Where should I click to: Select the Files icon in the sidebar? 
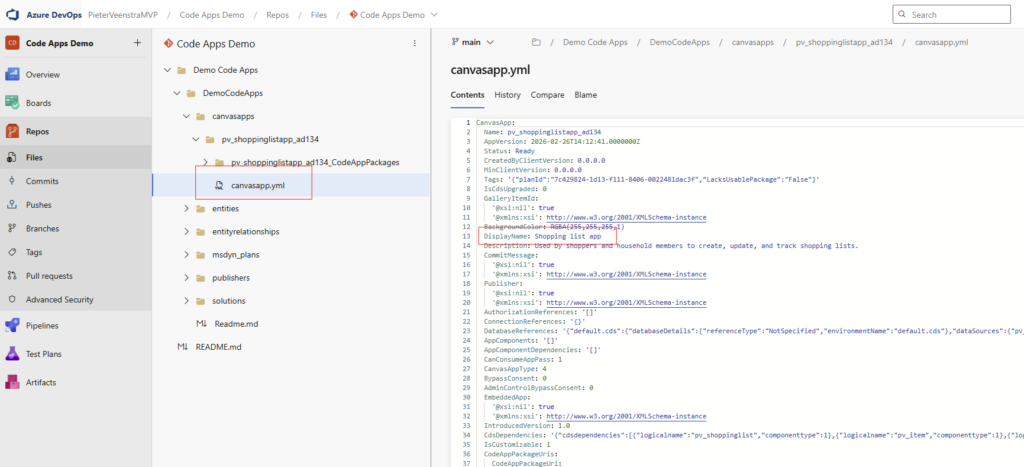click(12, 157)
